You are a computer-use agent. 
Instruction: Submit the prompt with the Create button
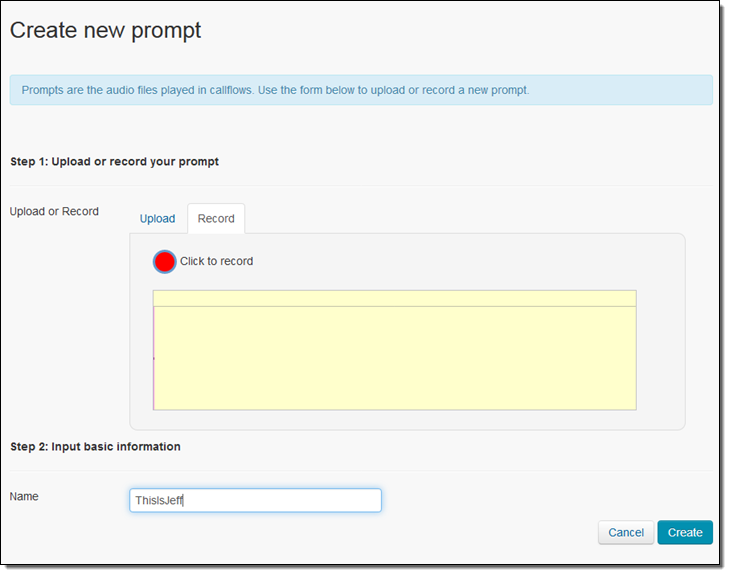click(x=685, y=532)
